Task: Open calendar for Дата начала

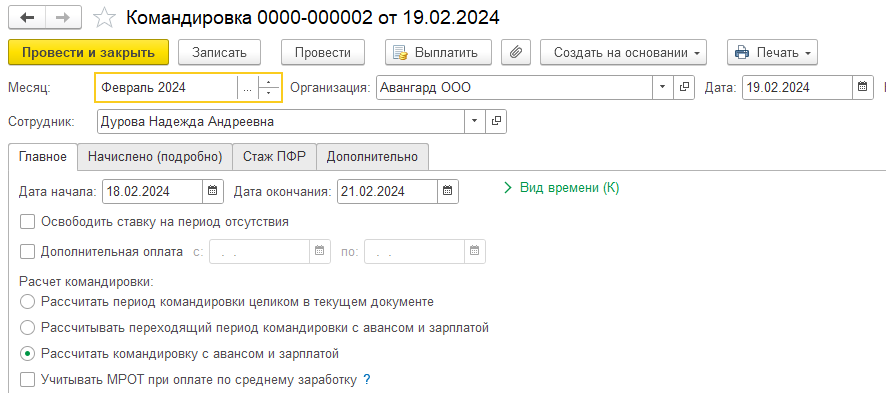Action: coord(212,191)
